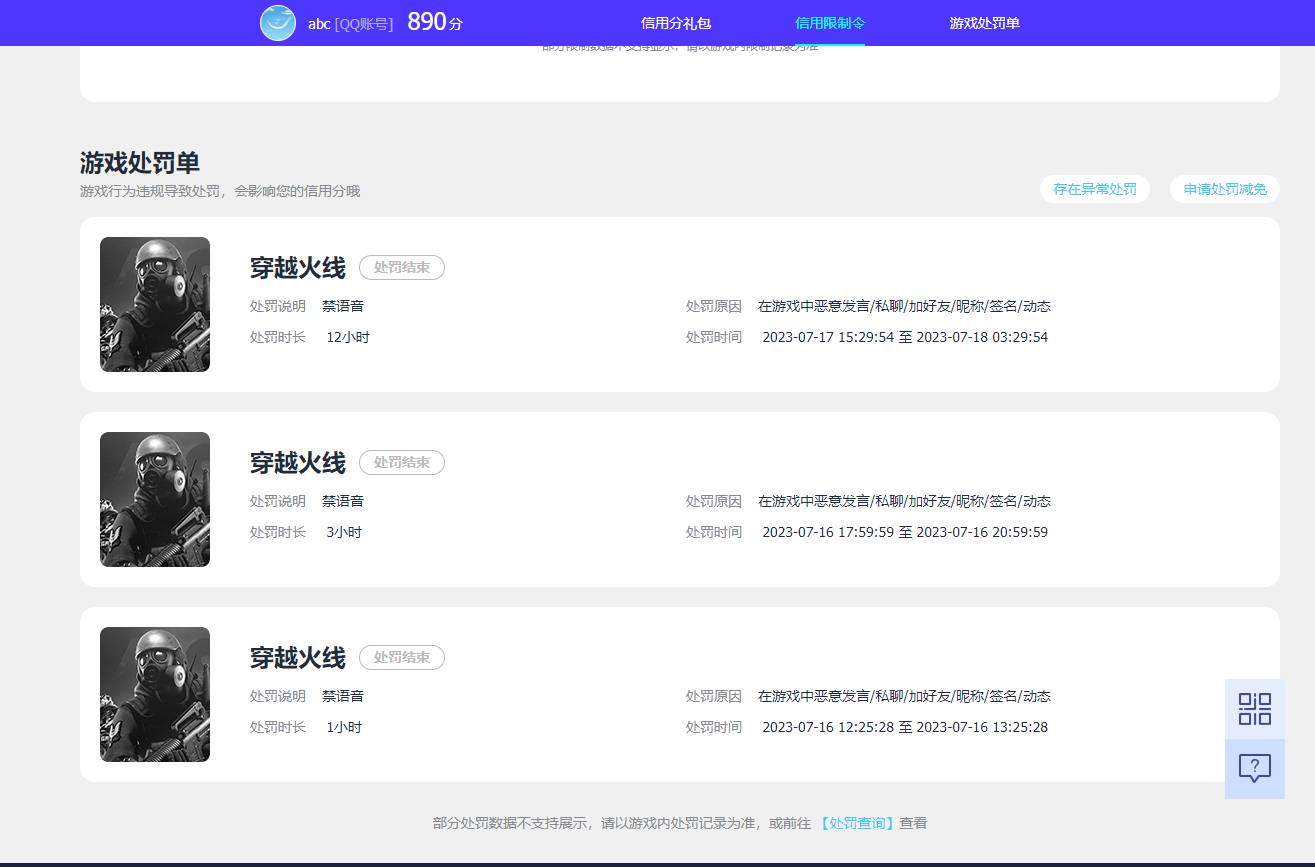1315x867 pixels.
Task: Click the 存在异常处罚 button
Action: (x=1094, y=189)
